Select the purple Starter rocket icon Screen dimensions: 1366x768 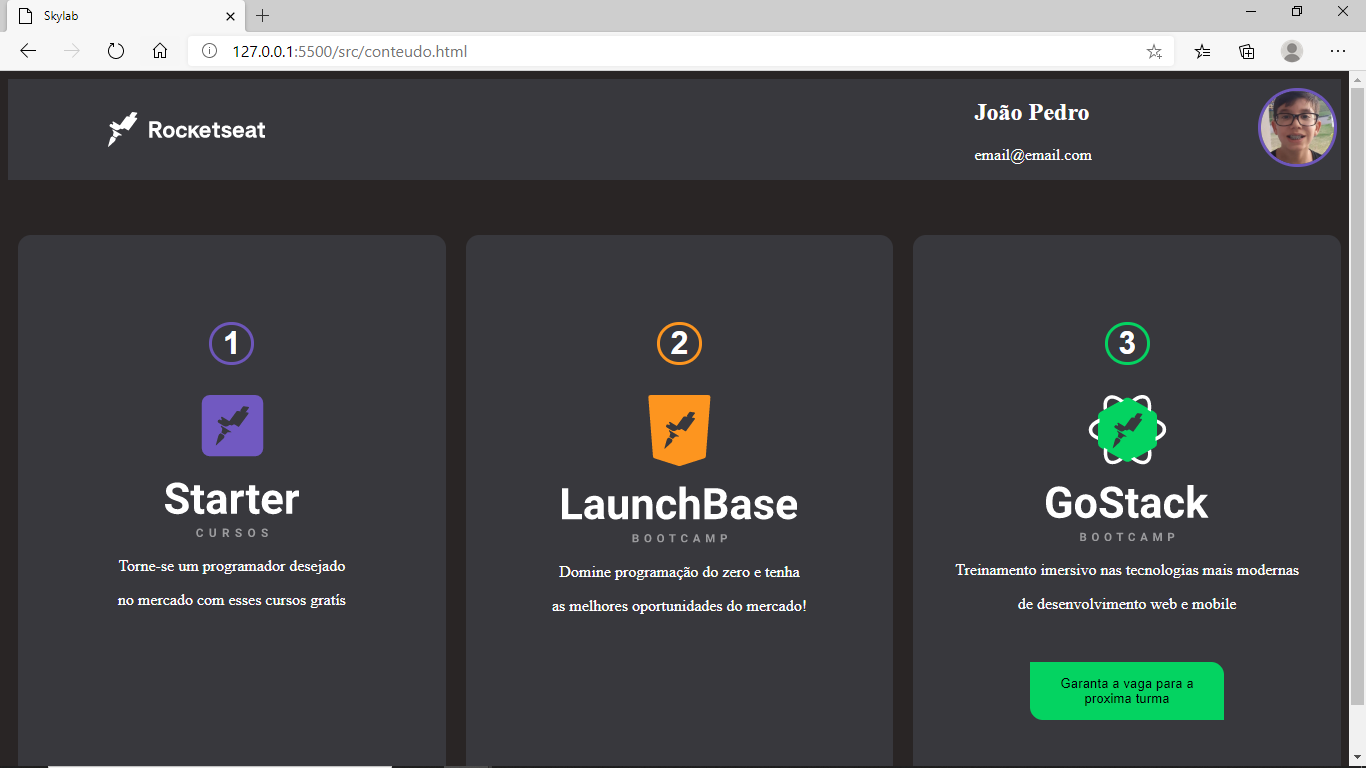232,426
